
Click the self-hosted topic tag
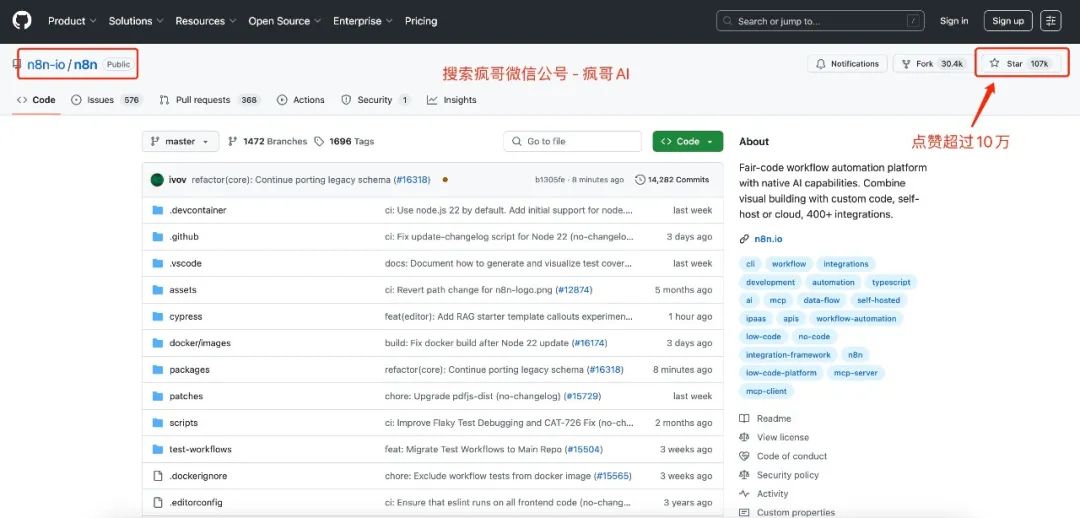[878, 300]
